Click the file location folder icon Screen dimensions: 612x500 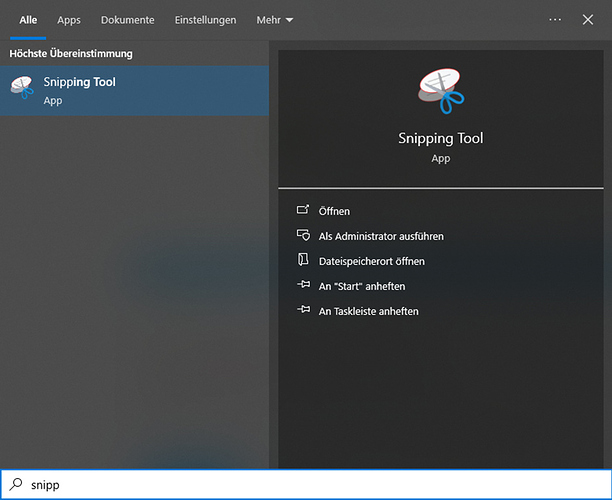(303, 260)
